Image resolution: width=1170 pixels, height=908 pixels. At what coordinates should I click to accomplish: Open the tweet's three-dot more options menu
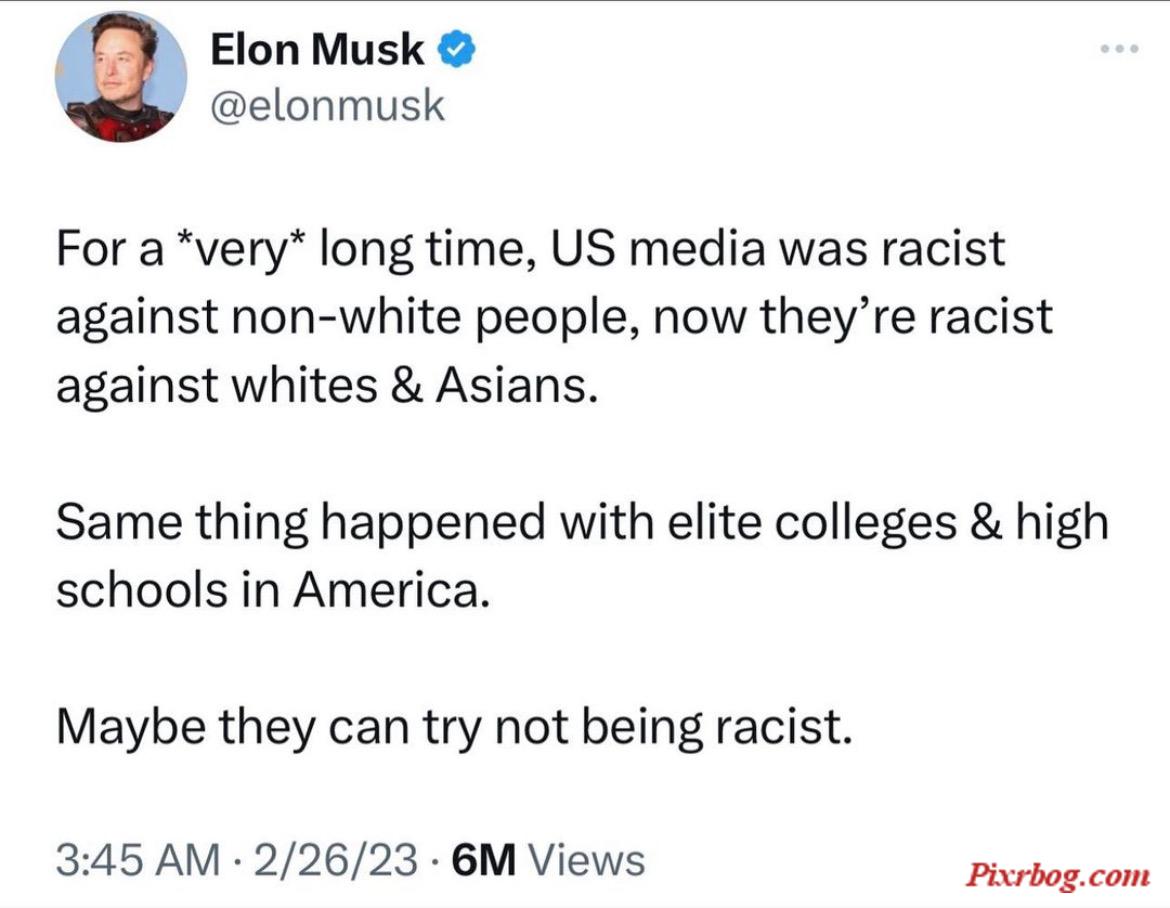coord(1119,49)
